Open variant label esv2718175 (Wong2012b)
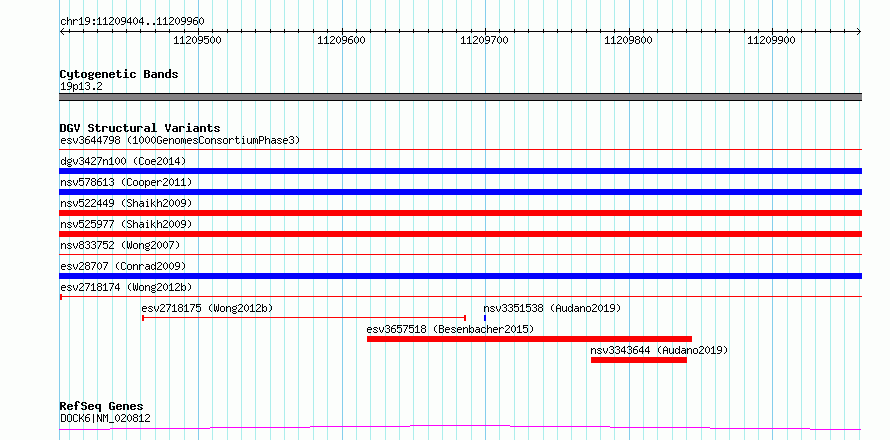The width and height of the screenshot is (890, 440). click(x=207, y=308)
